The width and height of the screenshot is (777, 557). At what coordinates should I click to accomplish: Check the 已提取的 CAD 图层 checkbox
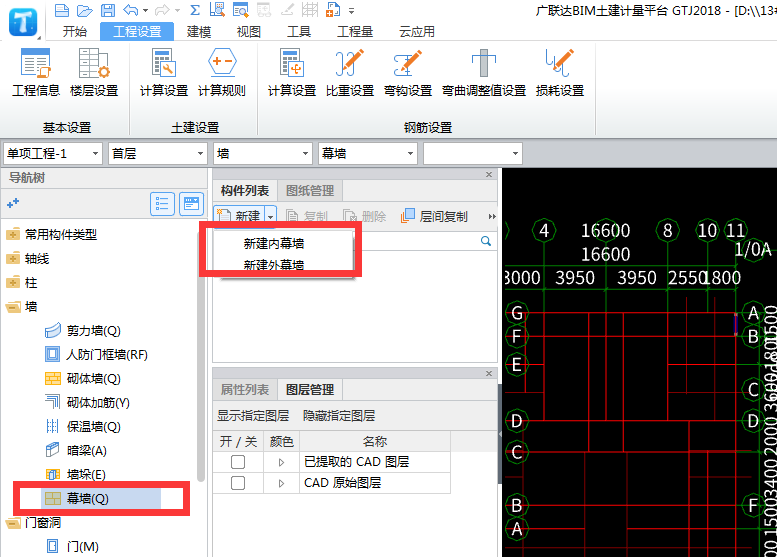(238, 462)
